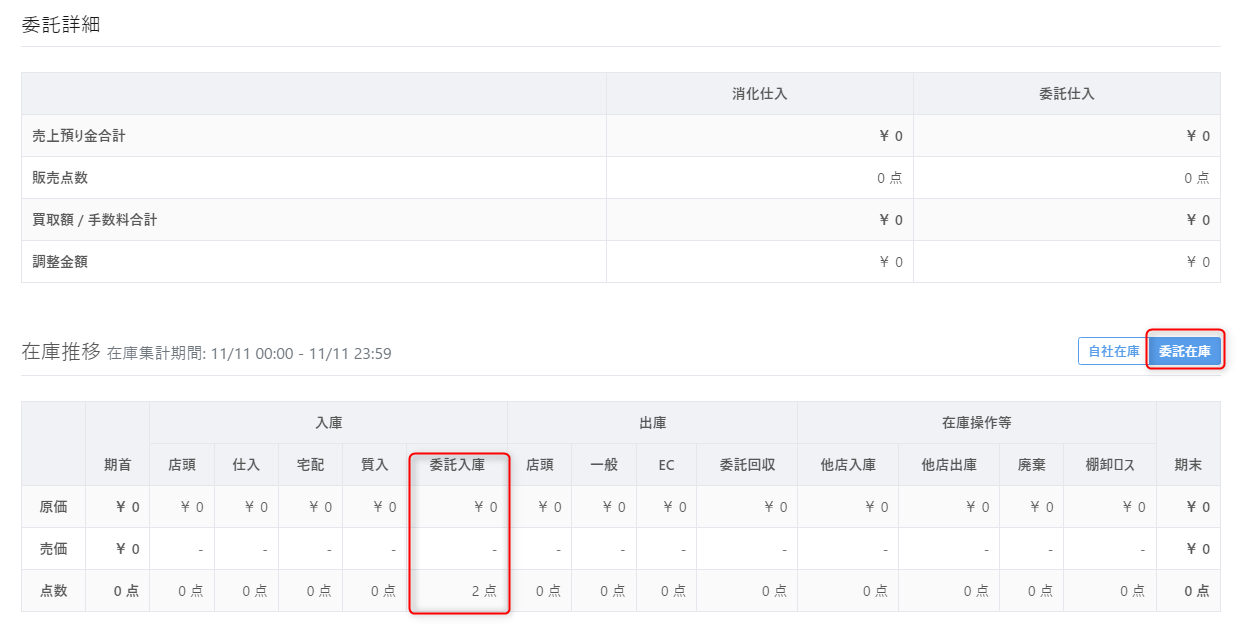1241x635 pixels.
Task: Select the 期首 column header
Action: tap(117, 465)
